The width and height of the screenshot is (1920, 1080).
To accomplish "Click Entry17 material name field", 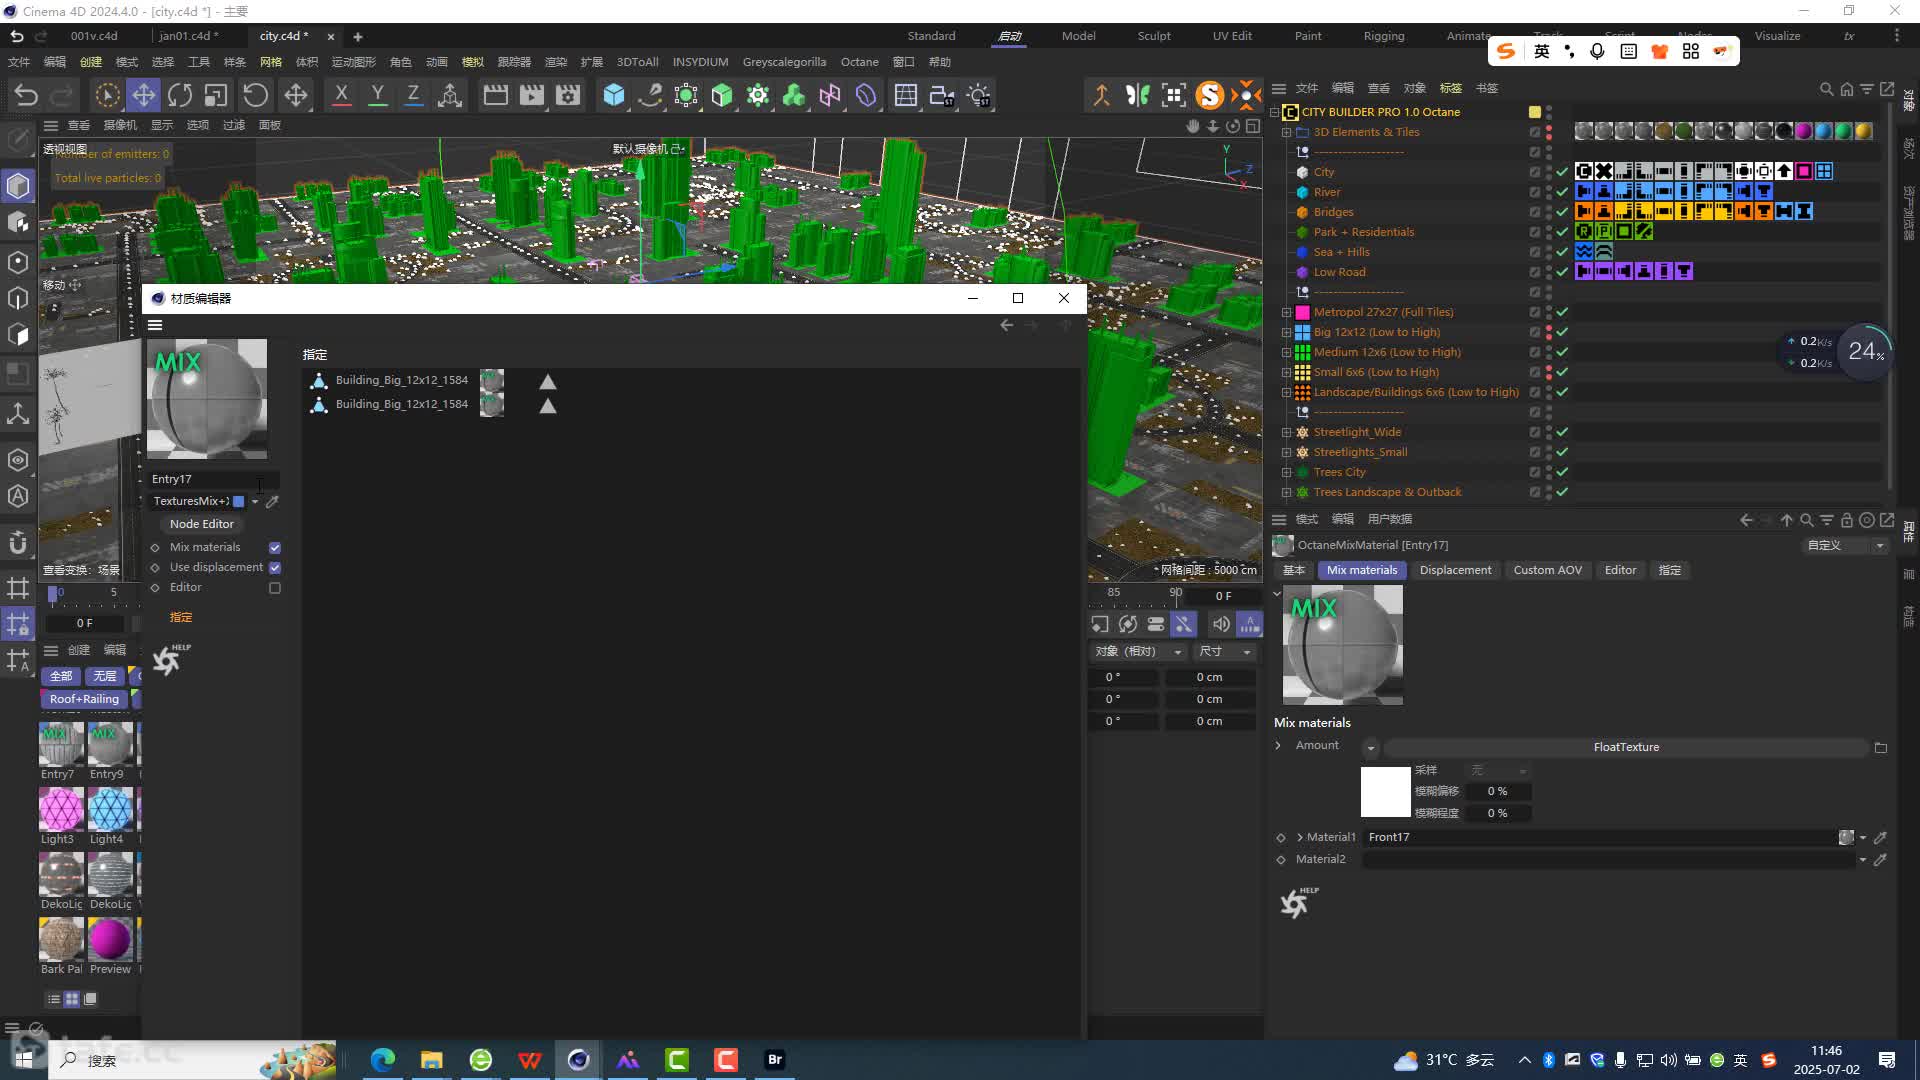I will pyautogui.click(x=213, y=480).
